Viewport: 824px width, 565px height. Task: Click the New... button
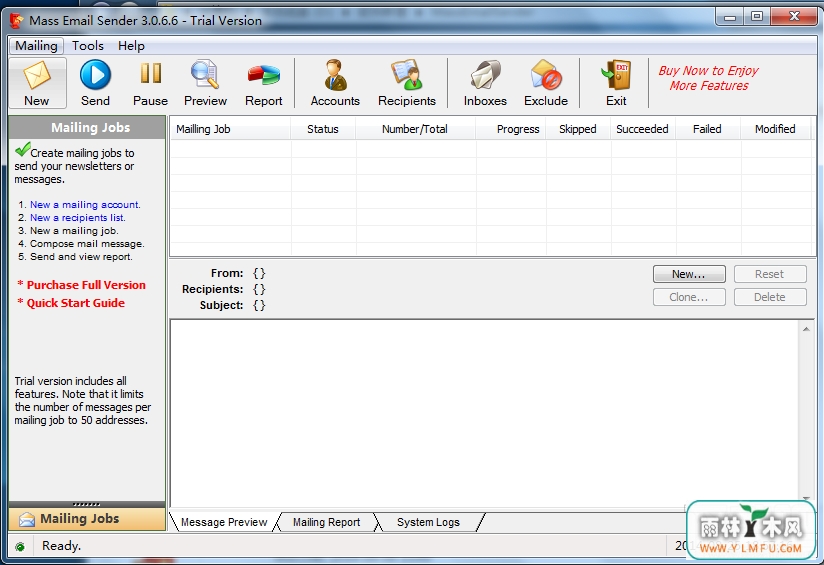tap(689, 274)
